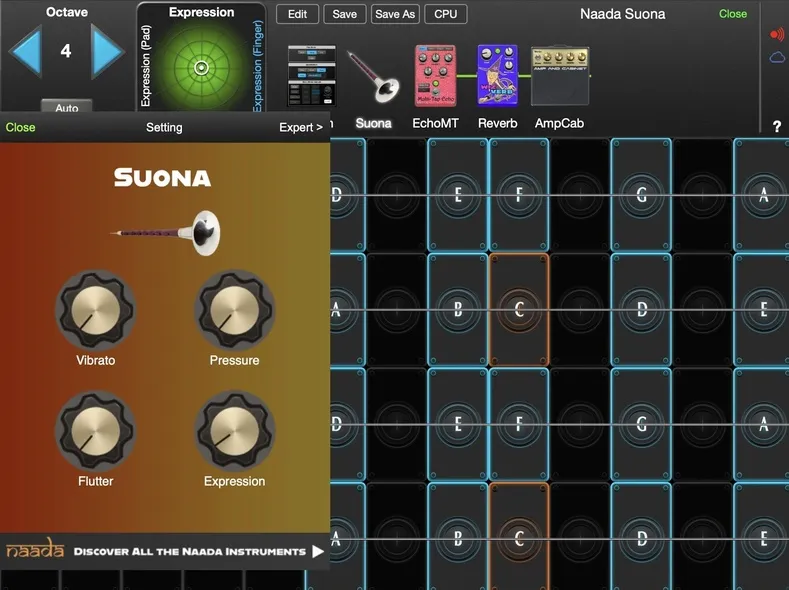Click the play arrow on Naada banner

pyautogui.click(x=318, y=552)
